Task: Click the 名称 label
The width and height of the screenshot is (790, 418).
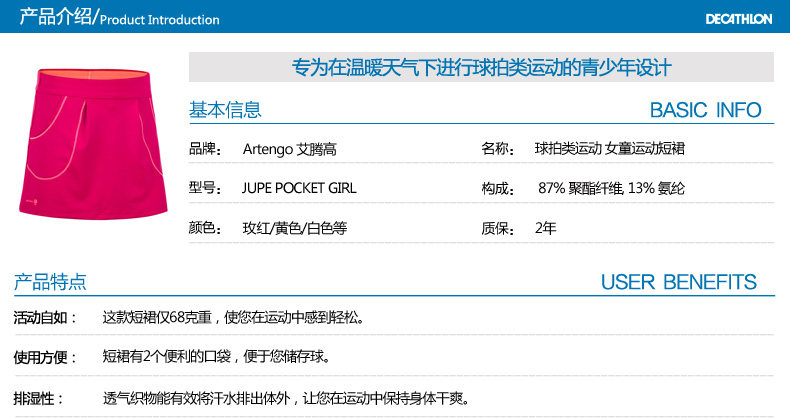Action: (x=498, y=149)
